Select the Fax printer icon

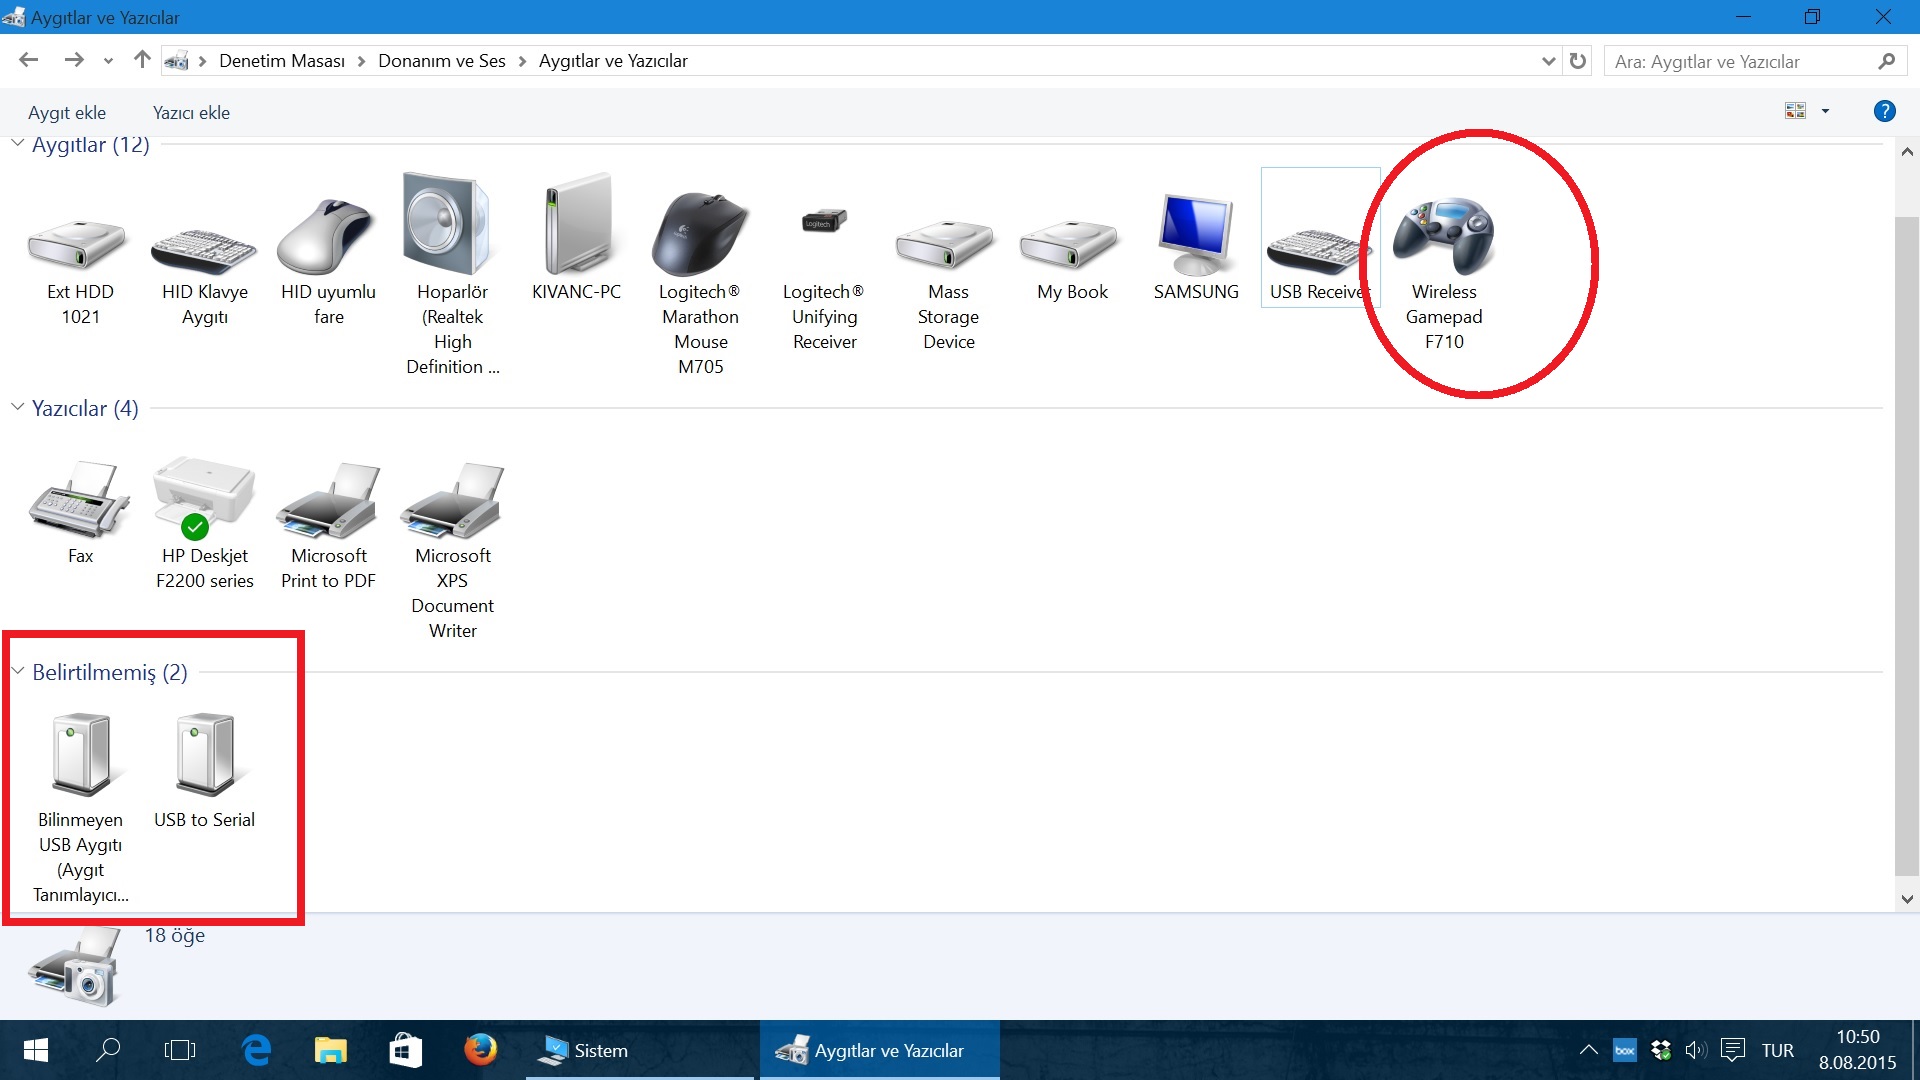click(x=79, y=500)
